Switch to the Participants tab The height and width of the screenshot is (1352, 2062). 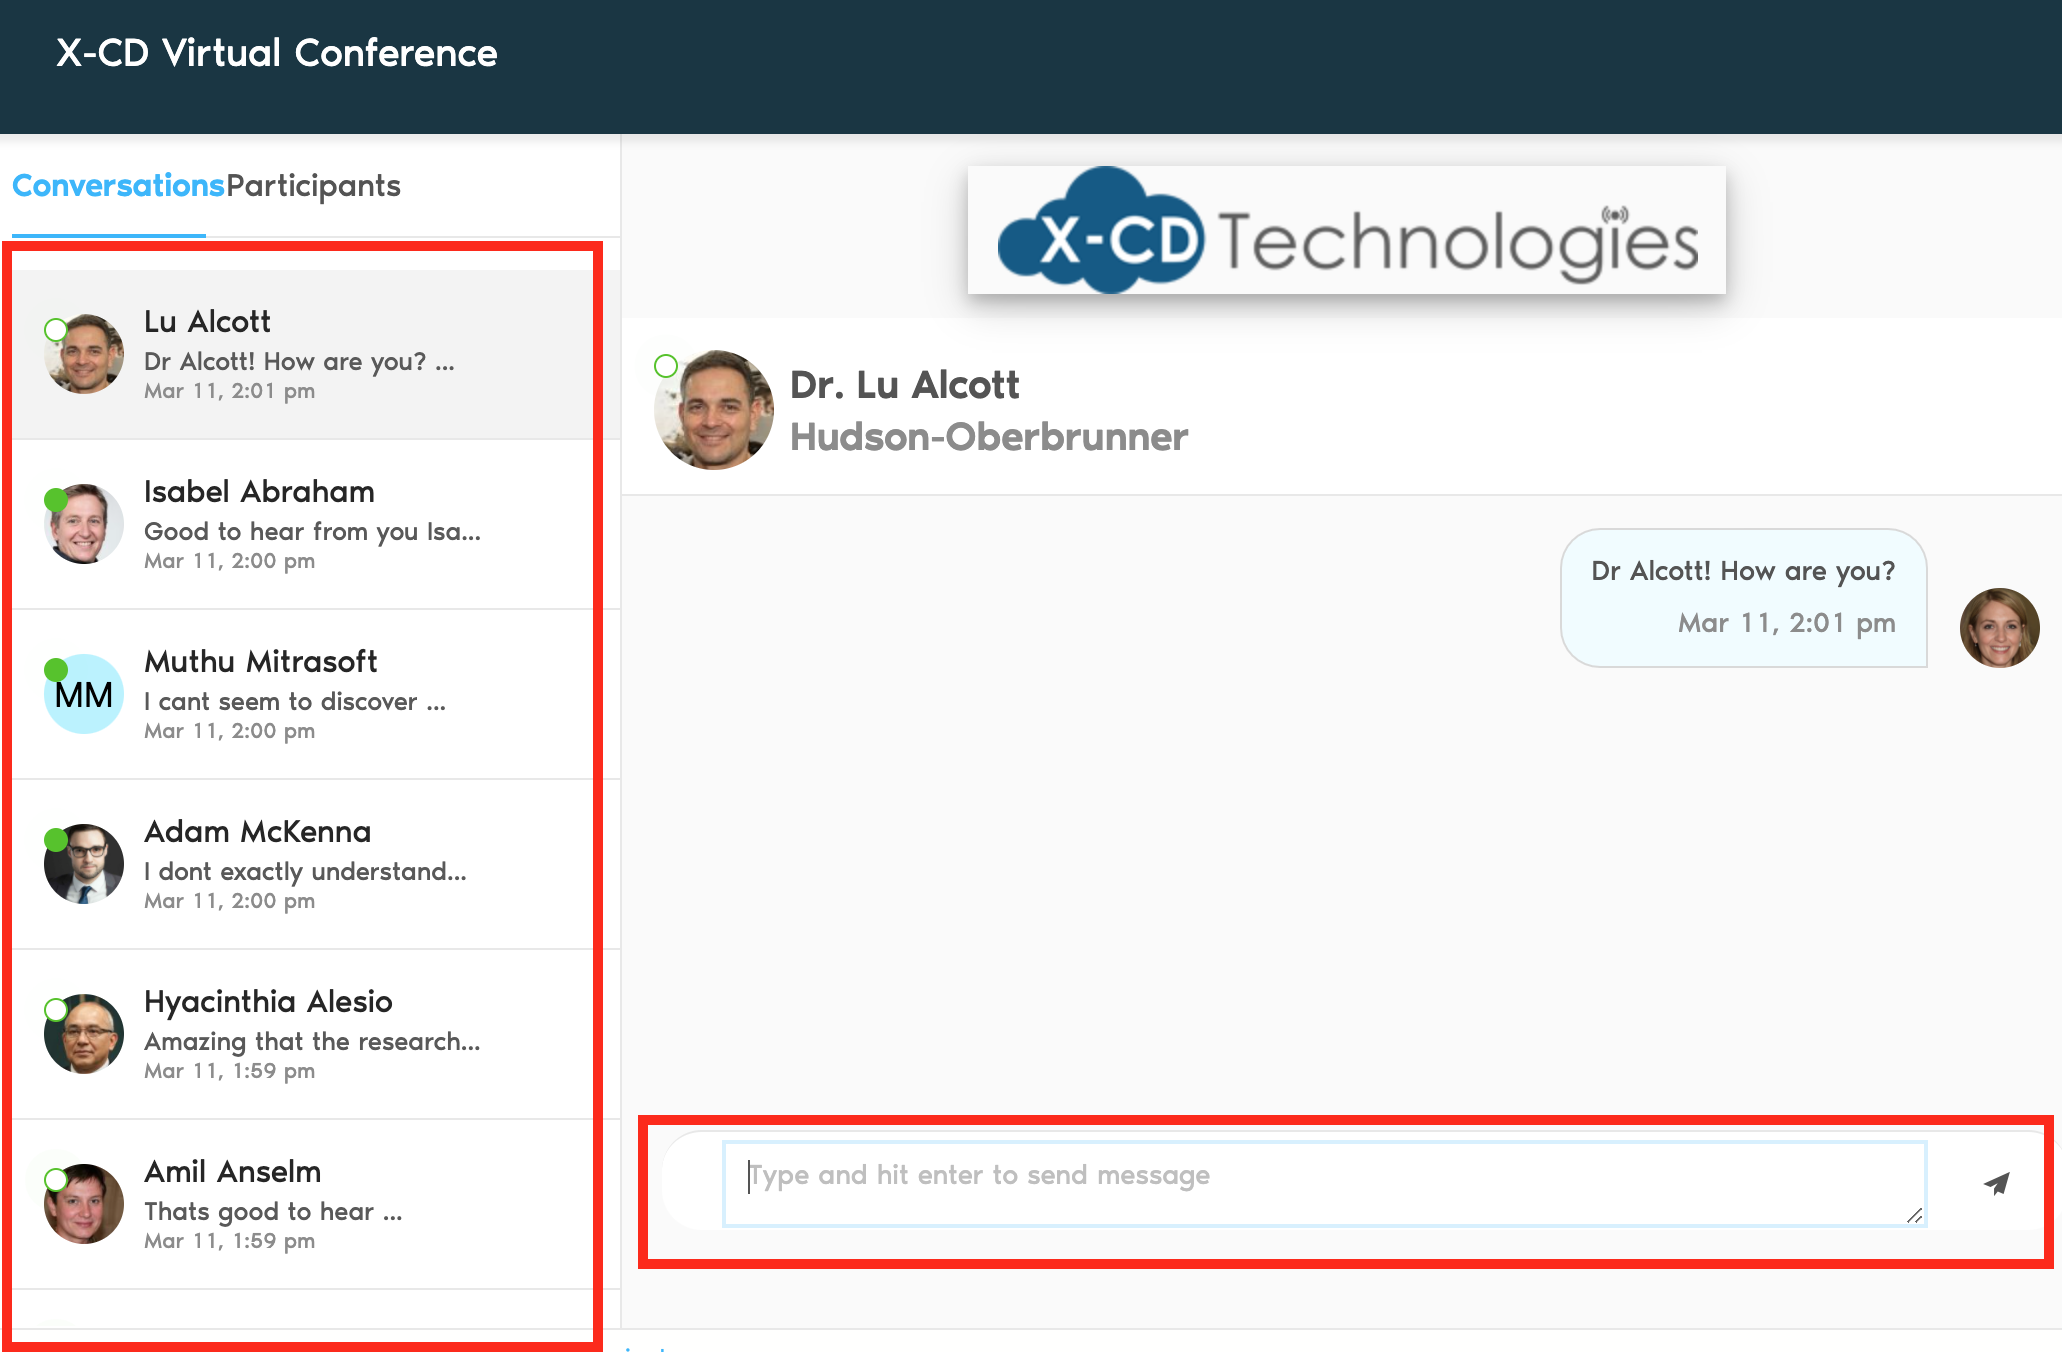(313, 186)
